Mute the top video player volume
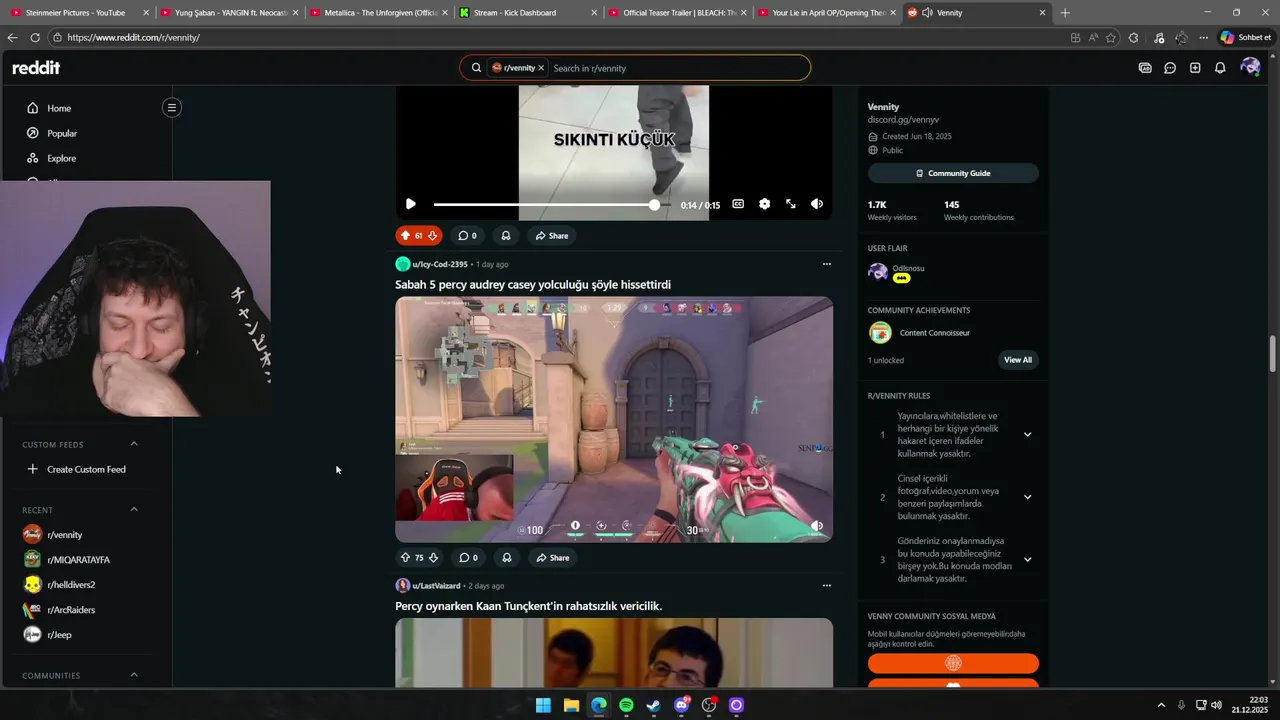Screen dimensions: 1280x720 (817, 204)
